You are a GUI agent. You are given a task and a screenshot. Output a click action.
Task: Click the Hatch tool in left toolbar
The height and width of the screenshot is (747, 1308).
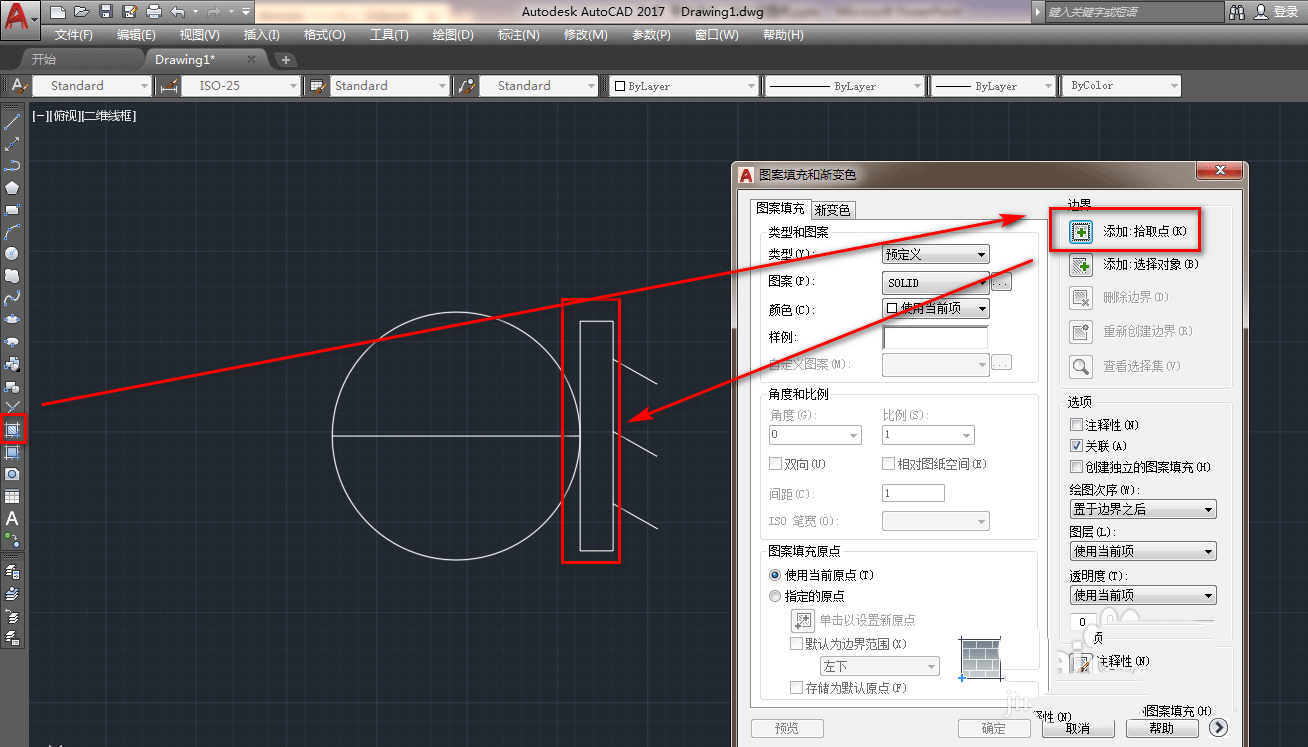[x=13, y=430]
